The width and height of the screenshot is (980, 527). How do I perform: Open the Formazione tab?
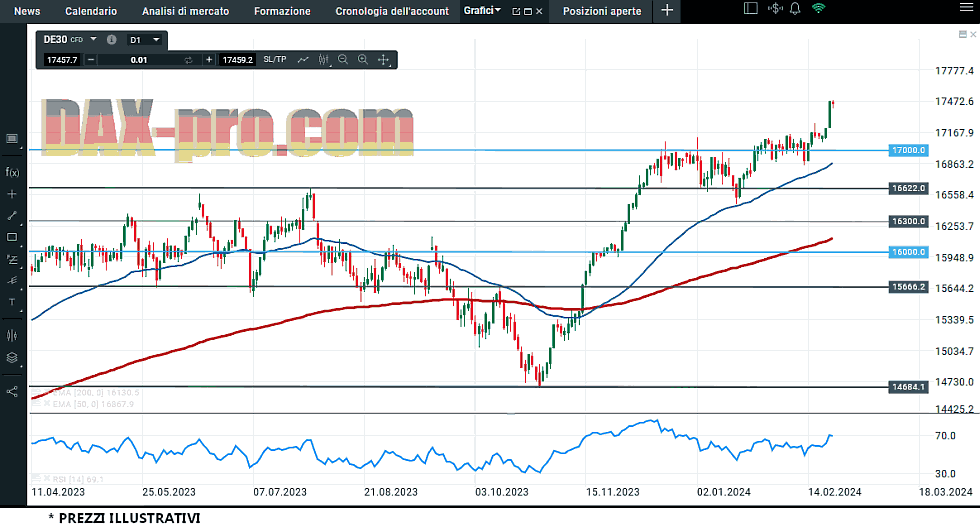click(282, 11)
